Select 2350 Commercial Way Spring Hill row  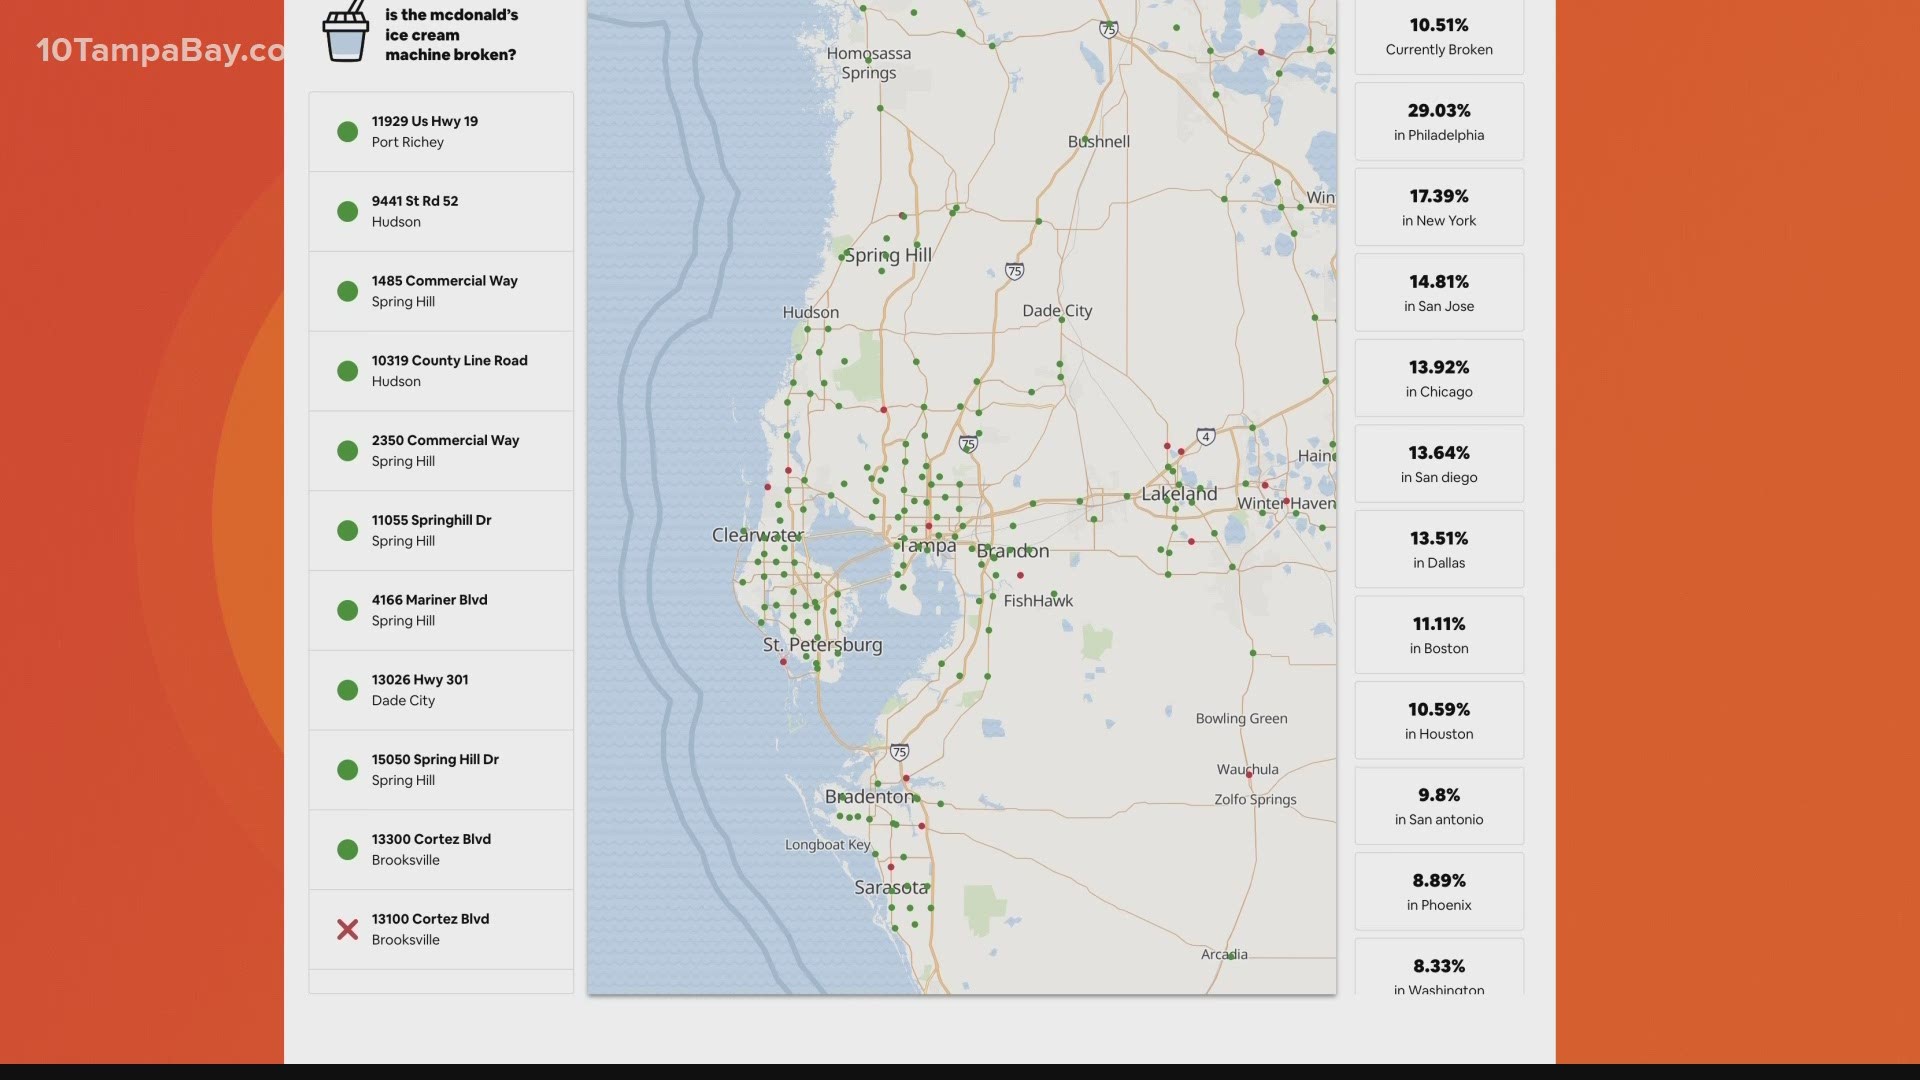(441, 451)
